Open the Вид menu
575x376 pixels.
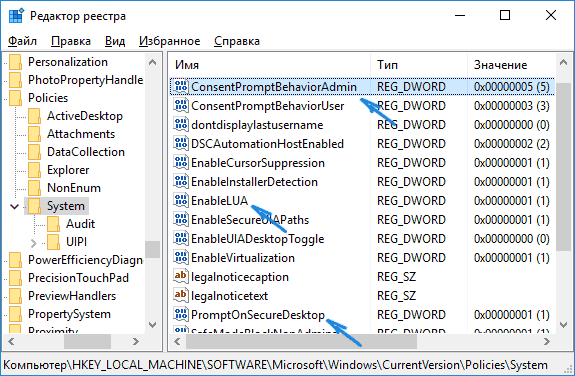[115, 41]
